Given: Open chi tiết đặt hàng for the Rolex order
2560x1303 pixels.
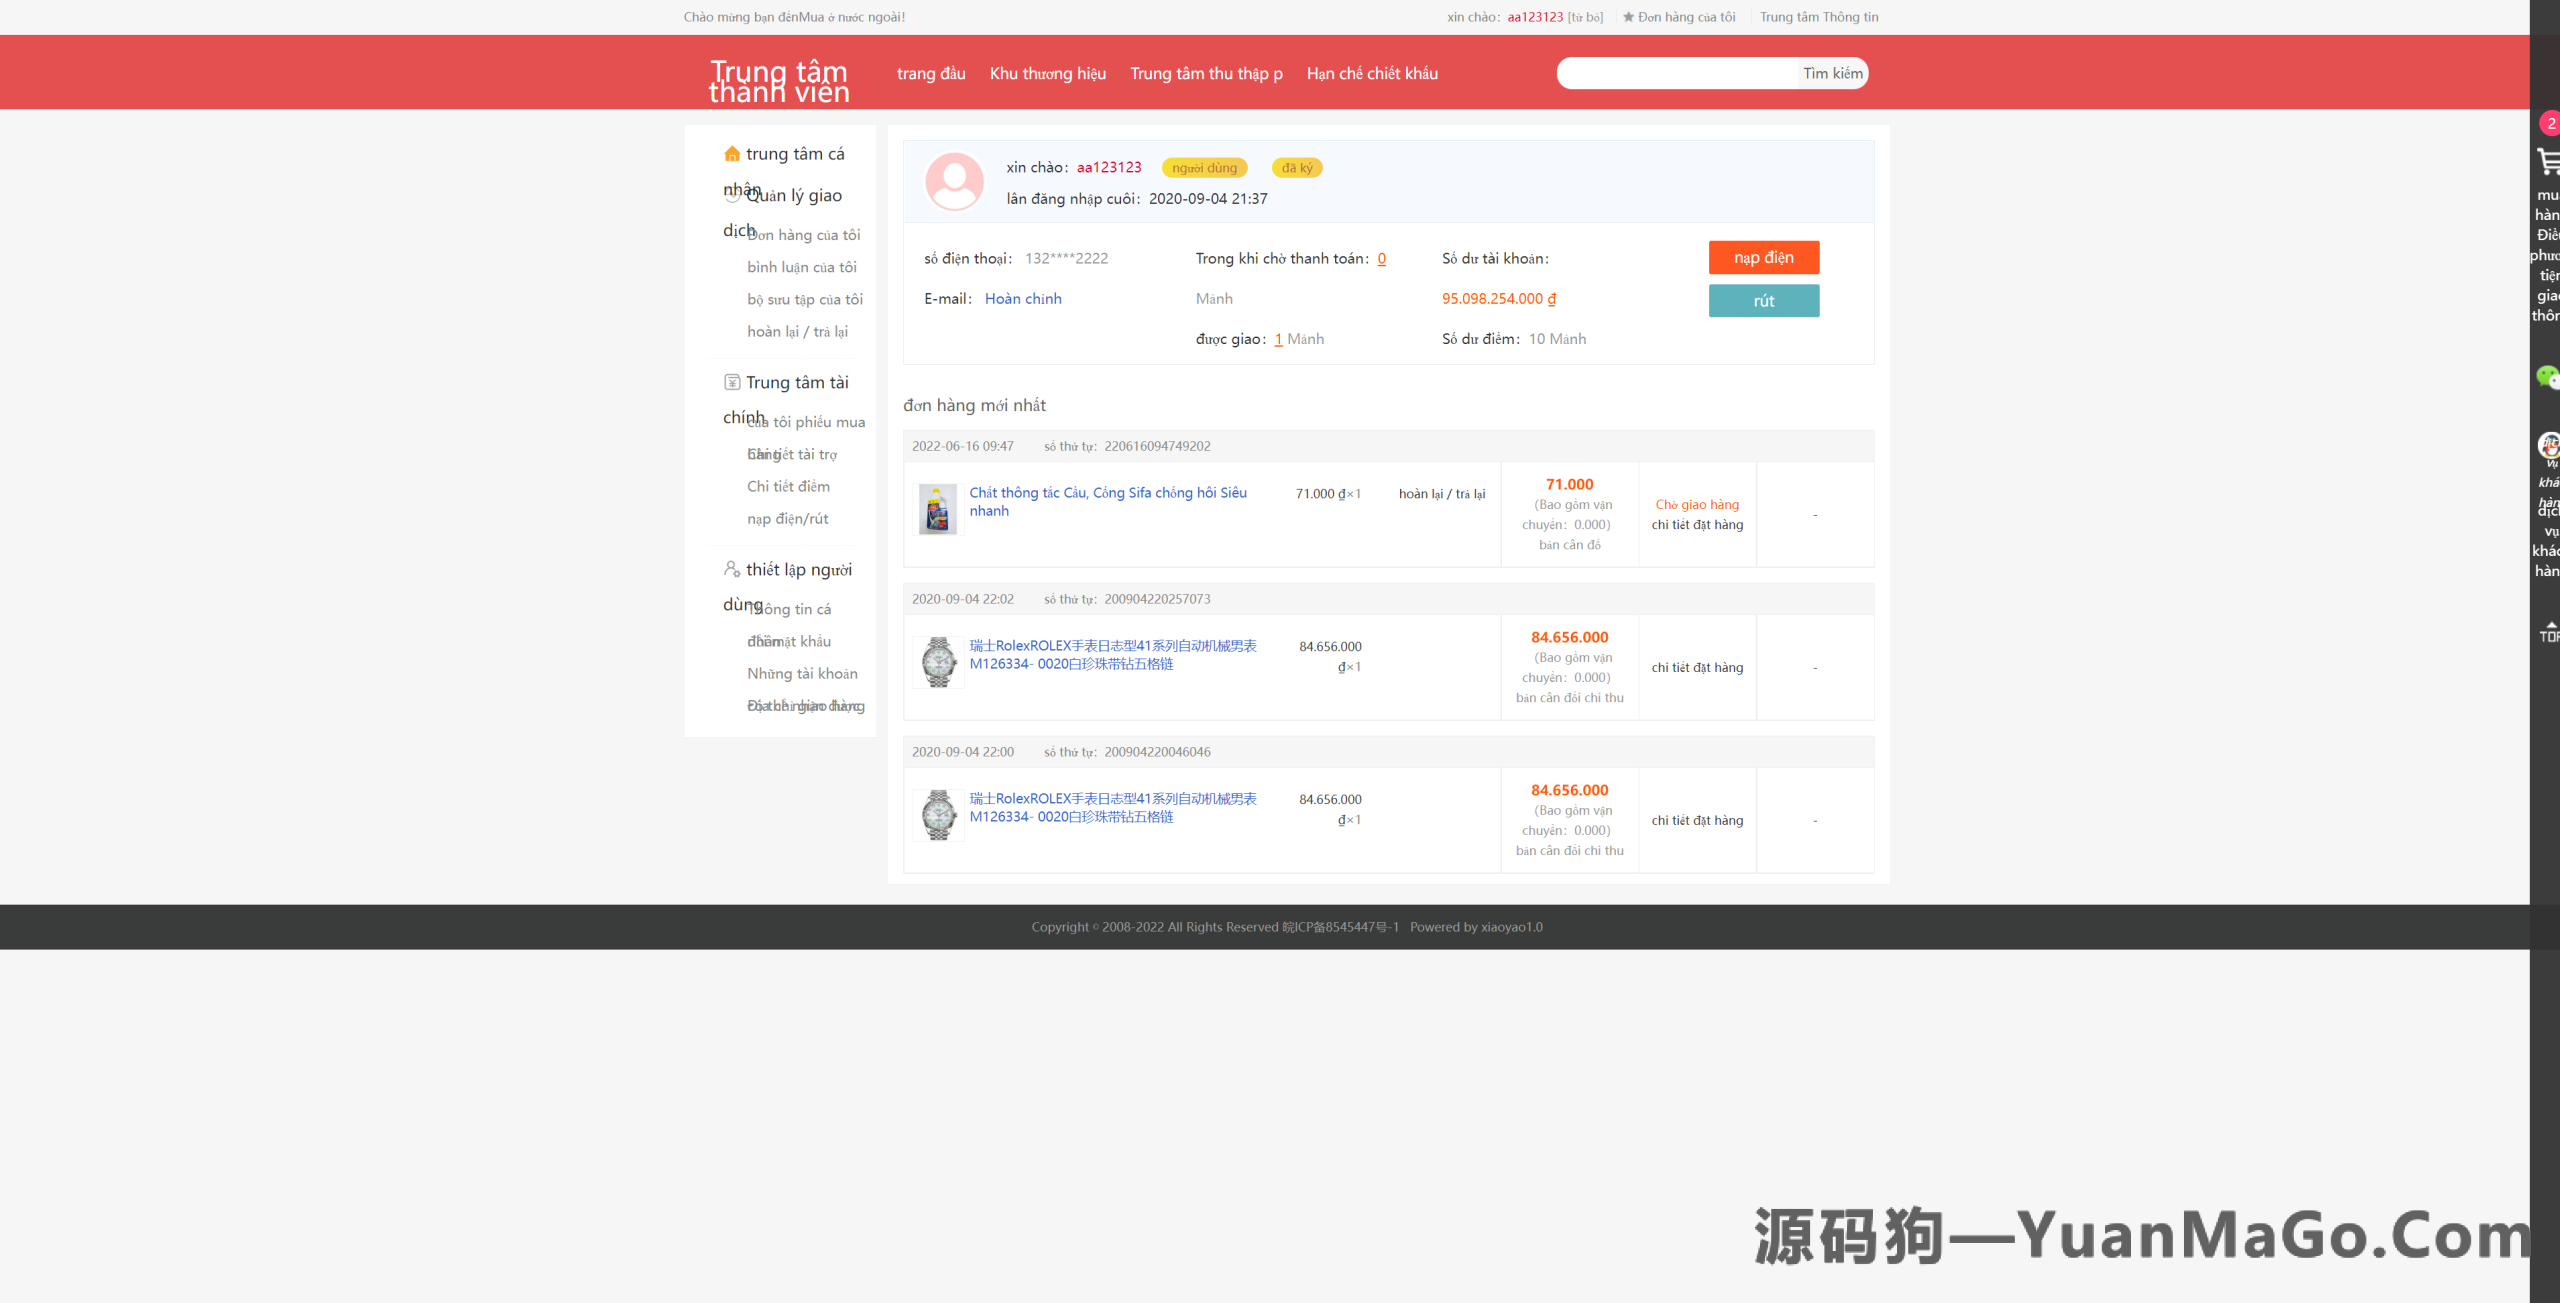Looking at the screenshot, I should point(1696,667).
